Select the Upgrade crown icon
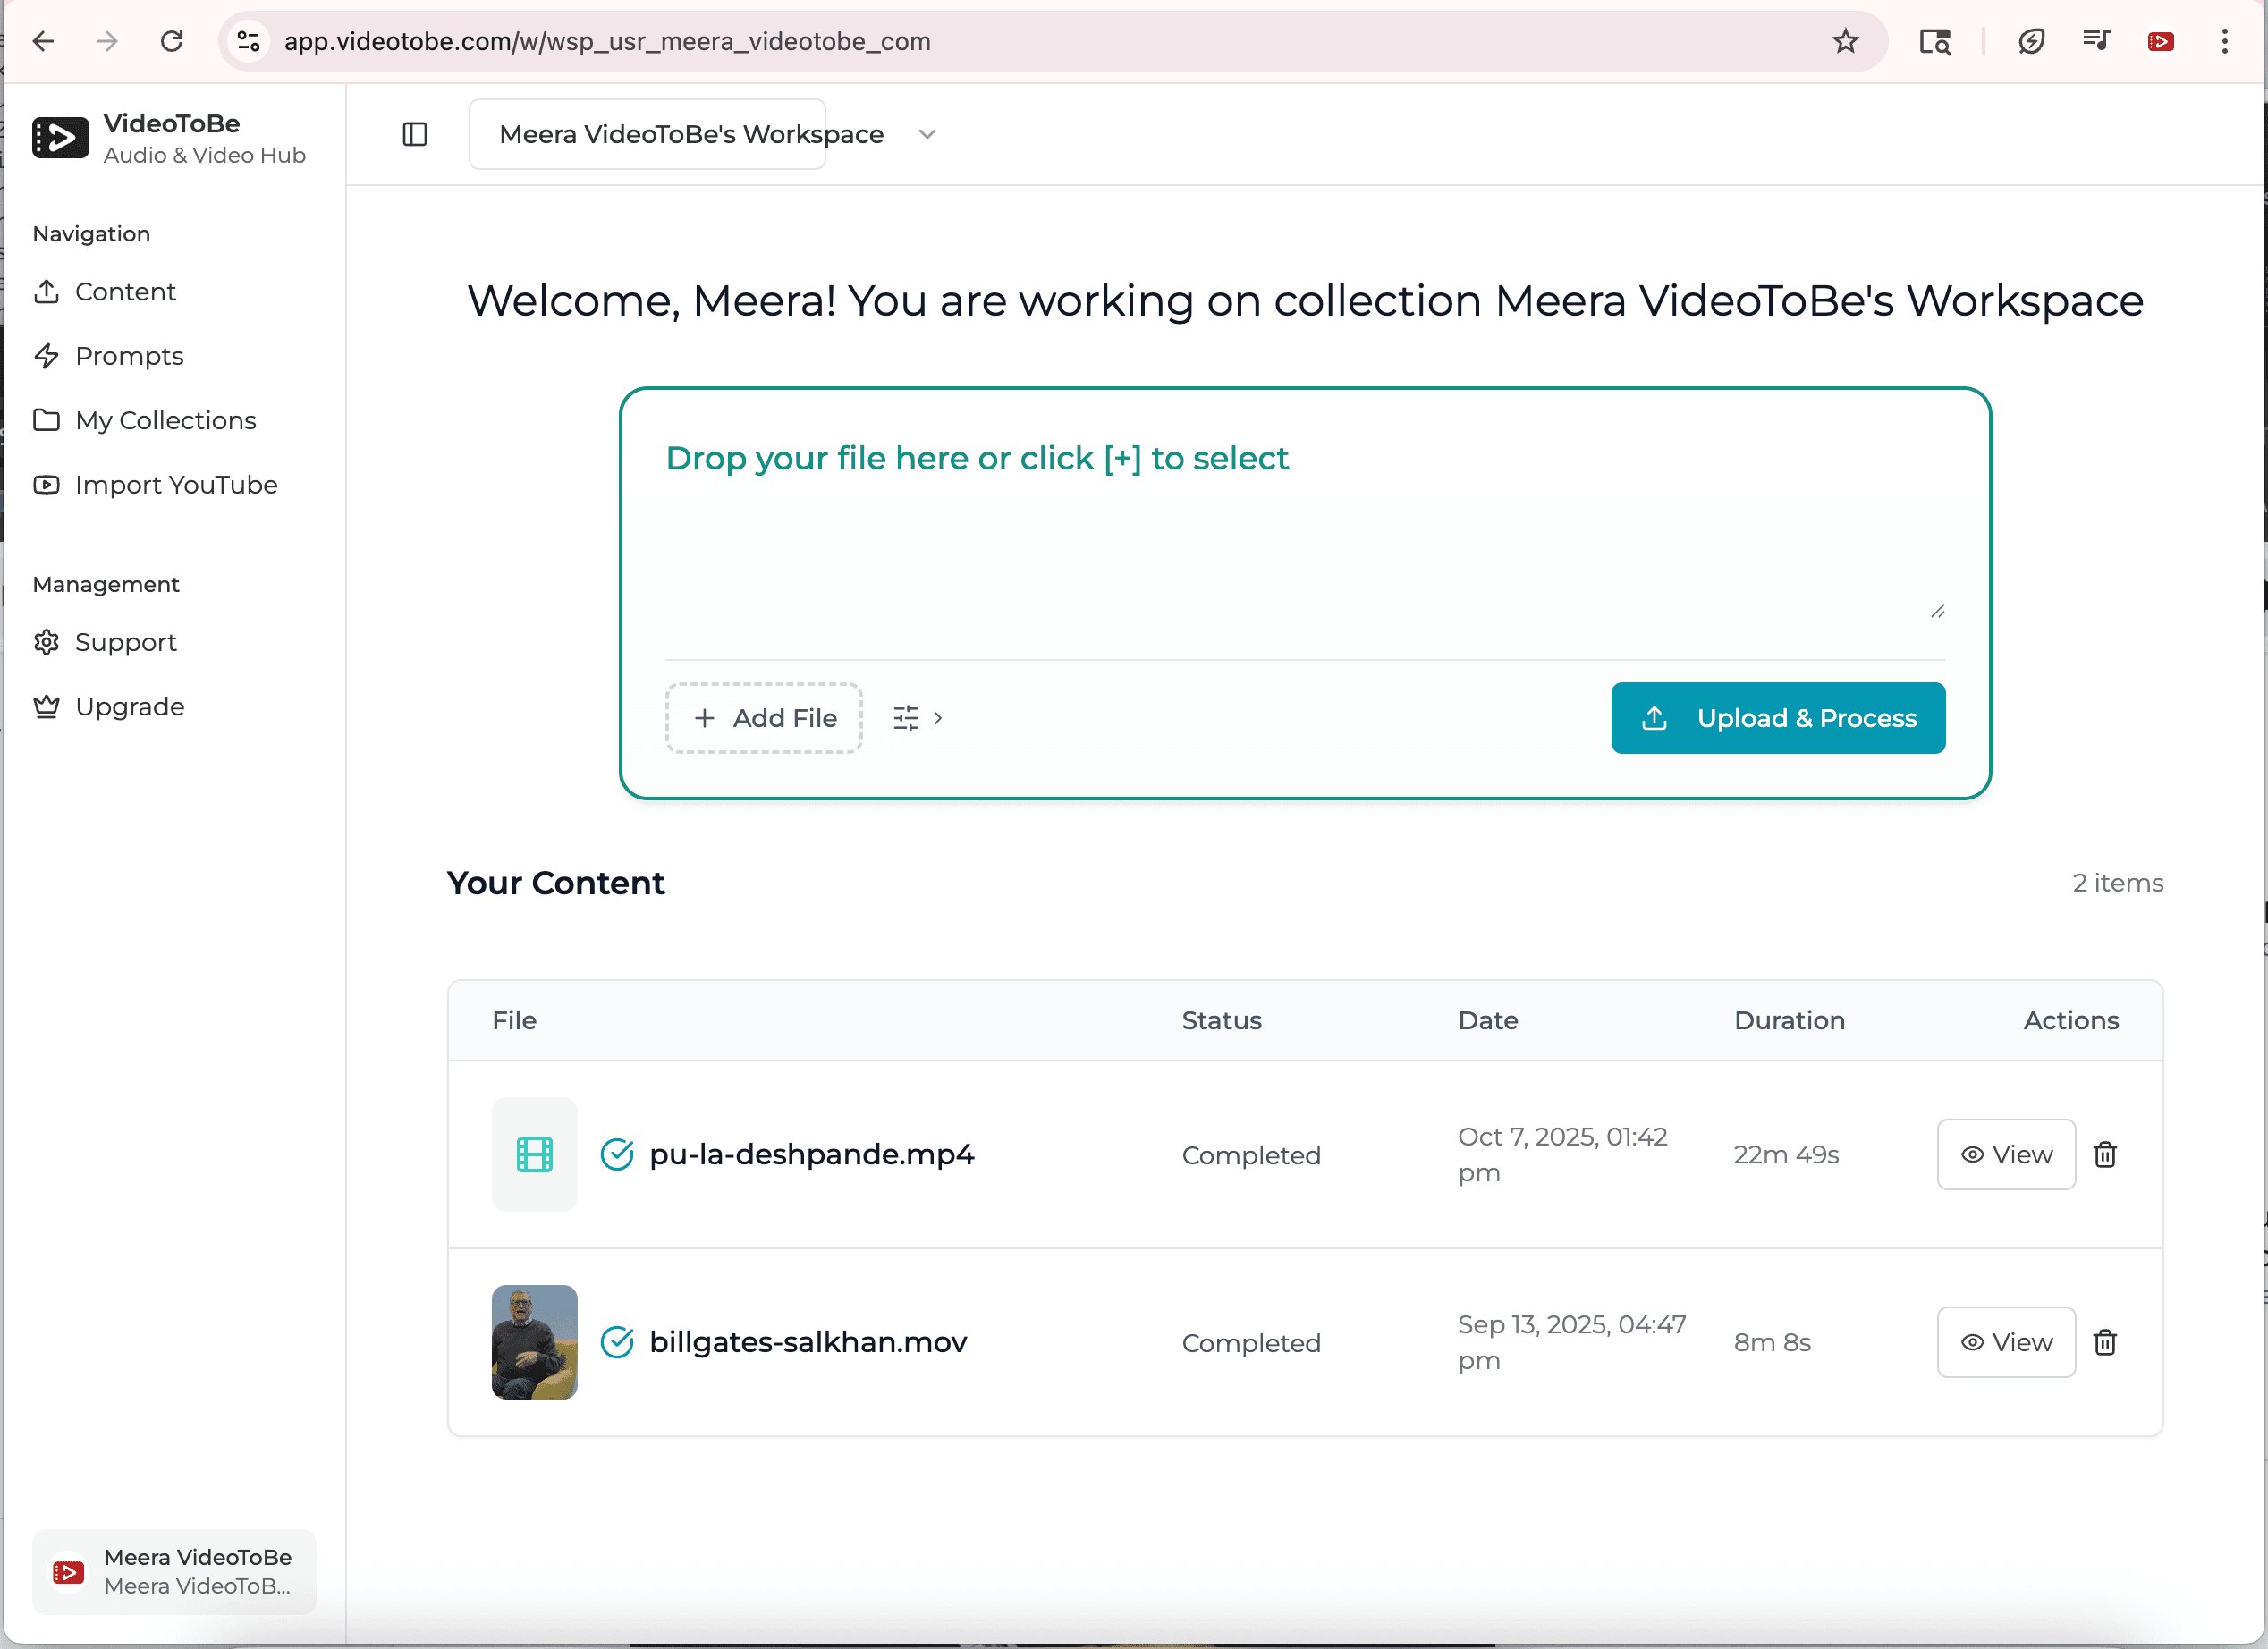 pos(47,705)
